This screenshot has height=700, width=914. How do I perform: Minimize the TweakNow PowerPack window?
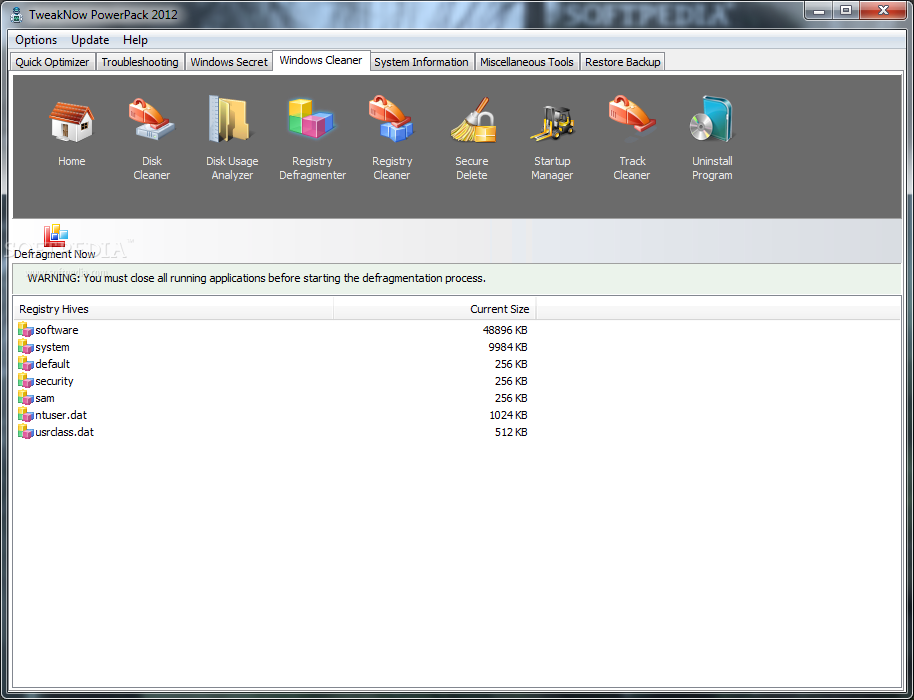819,10
